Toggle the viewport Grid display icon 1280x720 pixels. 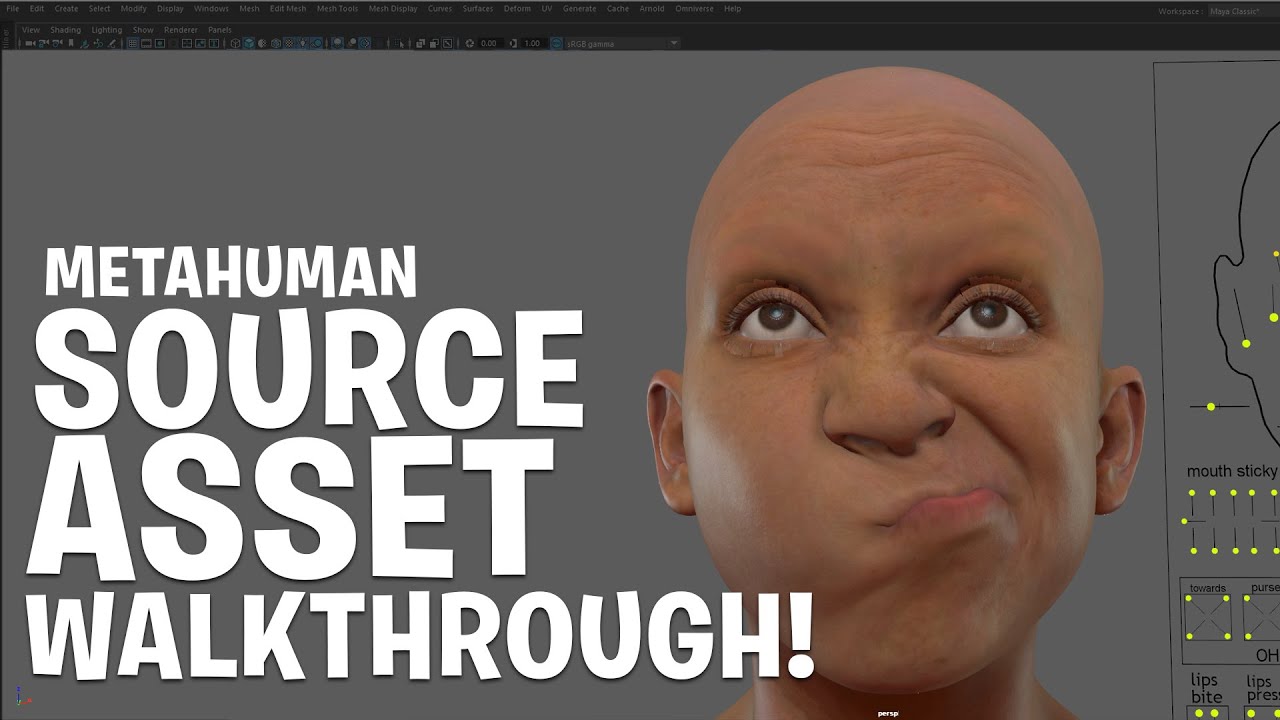[133, 43]
